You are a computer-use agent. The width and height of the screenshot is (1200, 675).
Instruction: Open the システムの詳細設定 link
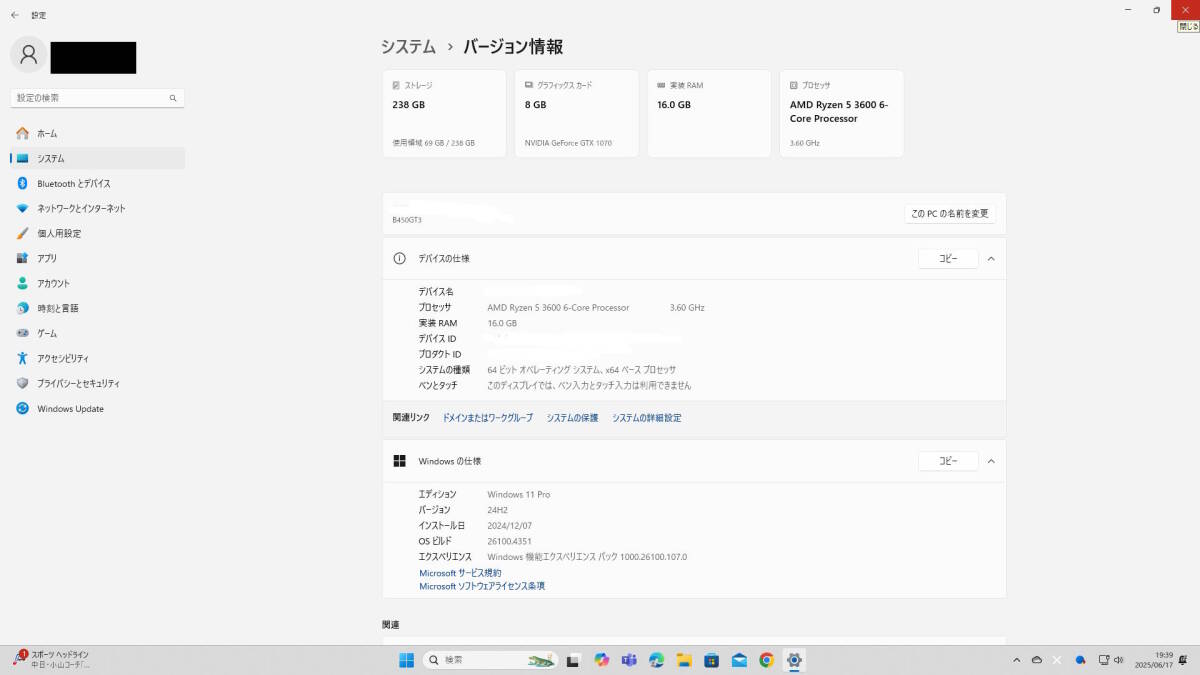pos(647,418)
